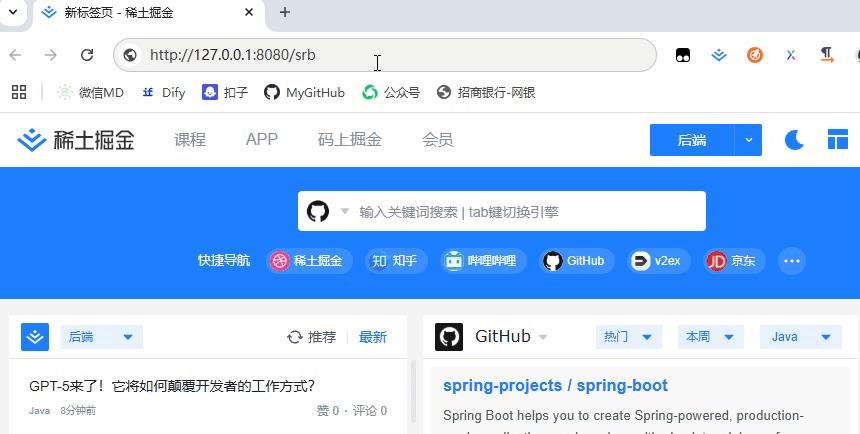Focus the address bar showing 127.0.0.1:8080/srb
Image resolution: width=860 pixels, height=434 pixels.
pyautogui.click(x=384, y=55)
